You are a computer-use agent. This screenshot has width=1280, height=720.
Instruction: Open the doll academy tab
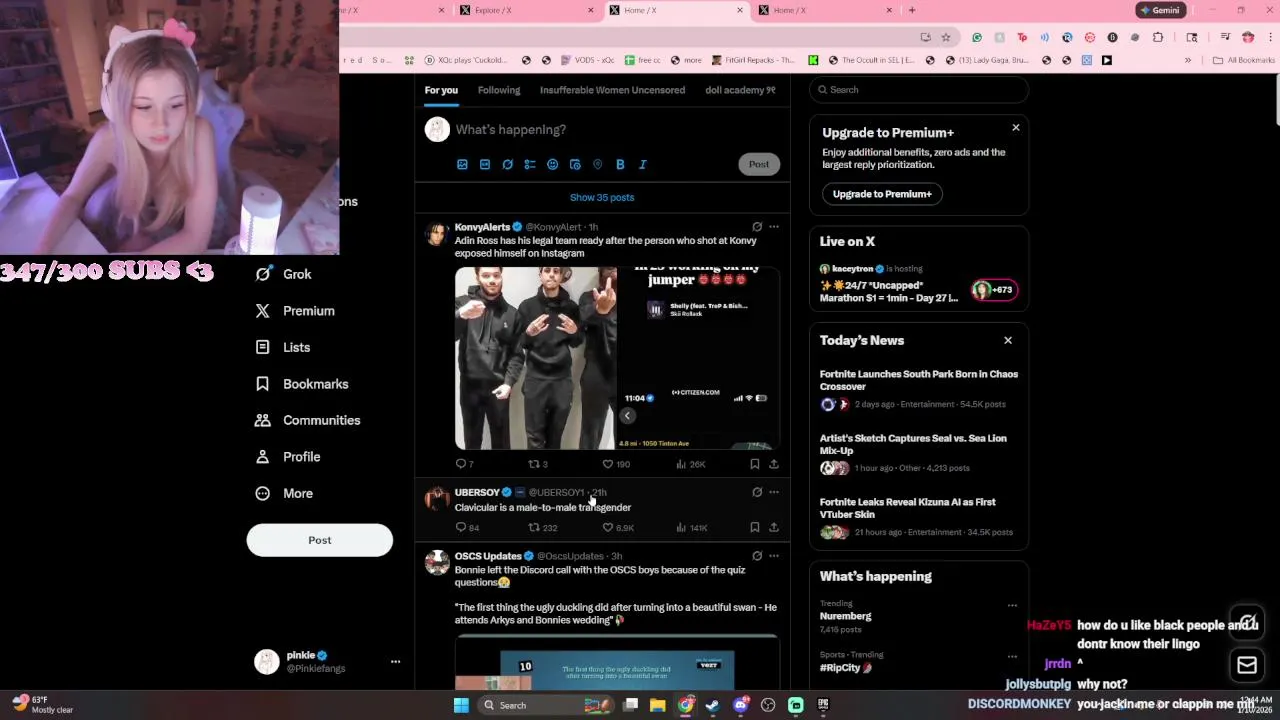740,90
